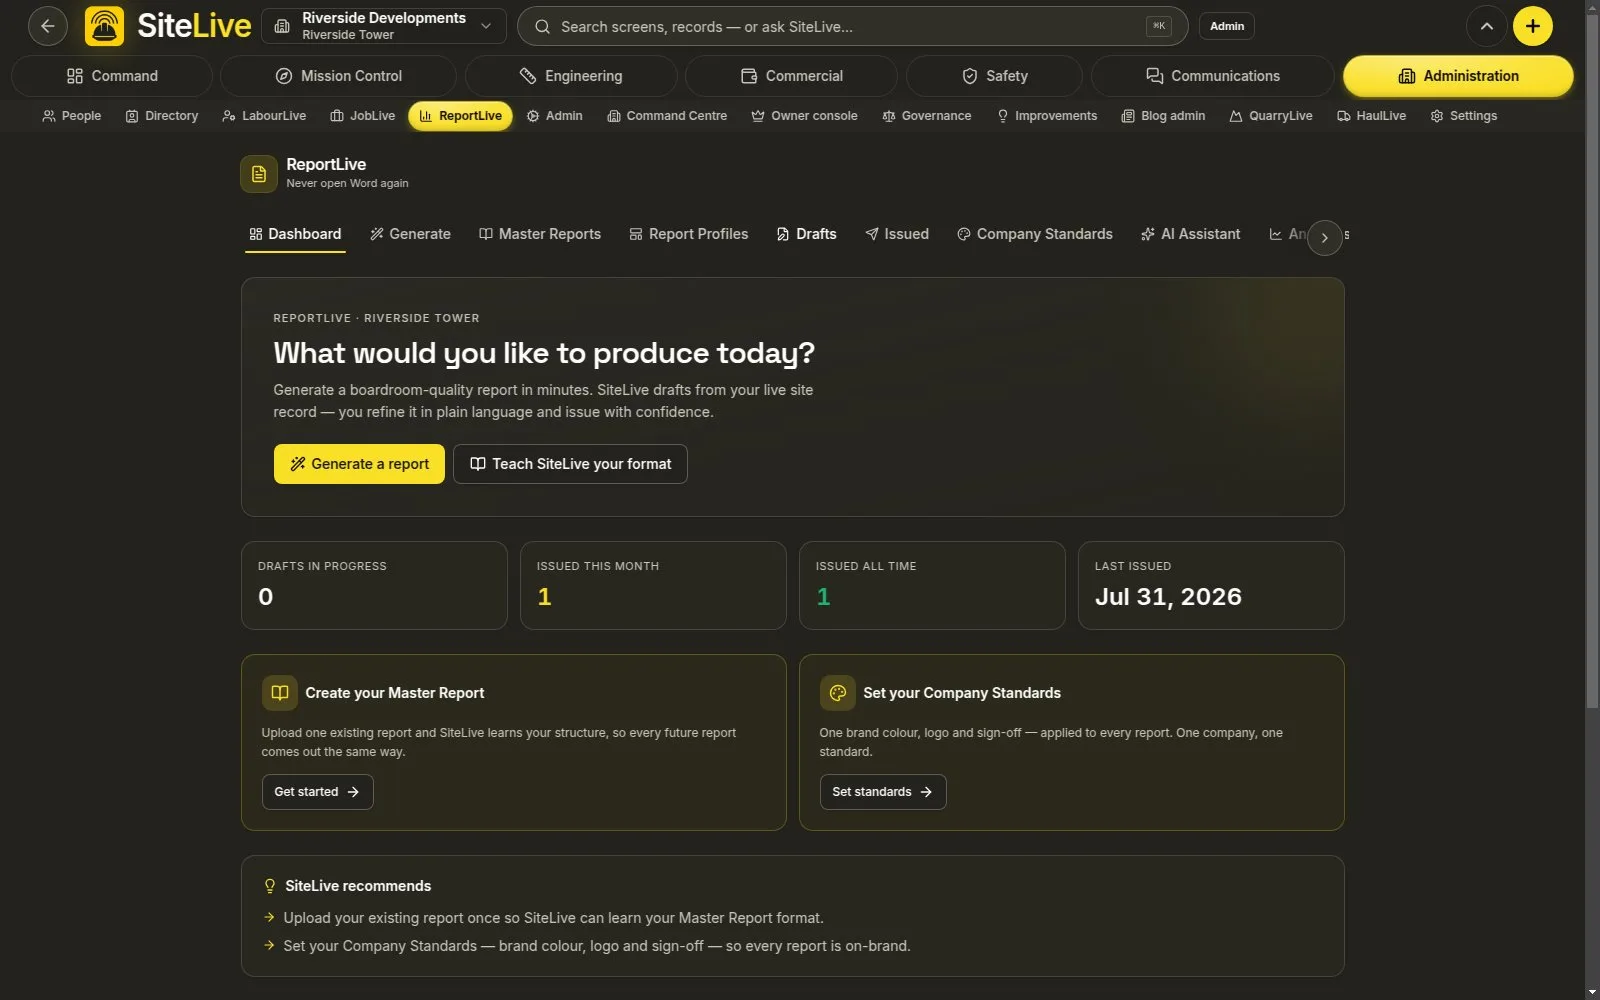The width and height of the screenshot is (1600, 1000).
Task: Click Get started for Master Report
Action: tap(317, 792)
